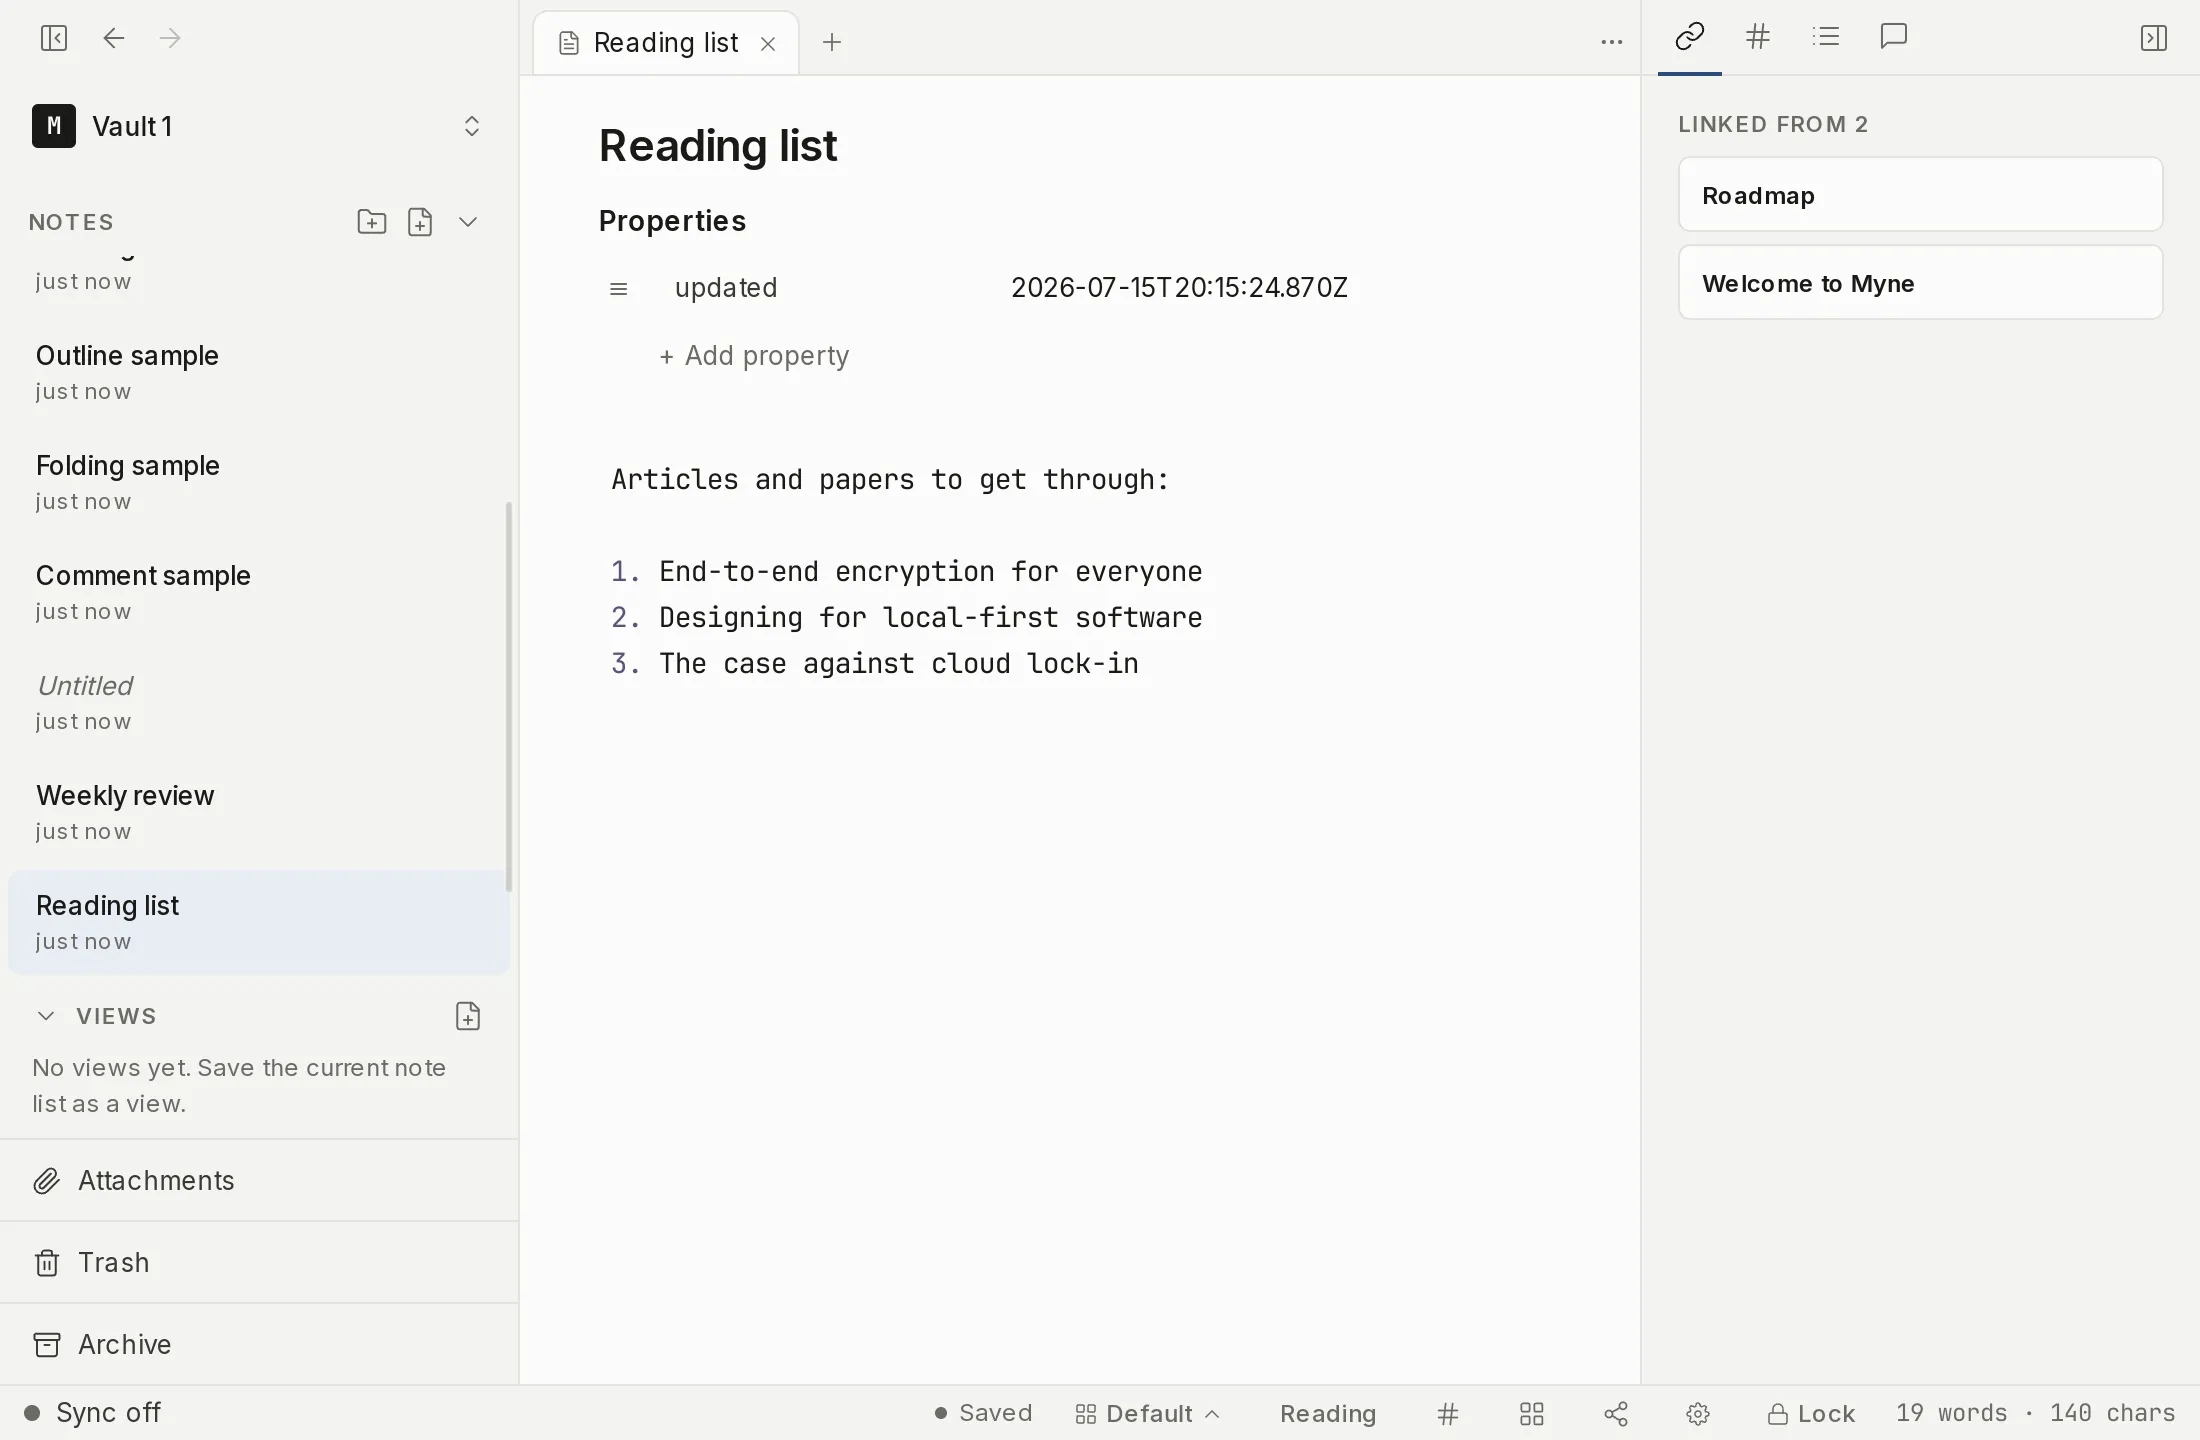Switch to the backlinks panel tab
Viewport: 2200px width, 1440px height.
point(1690,38)
